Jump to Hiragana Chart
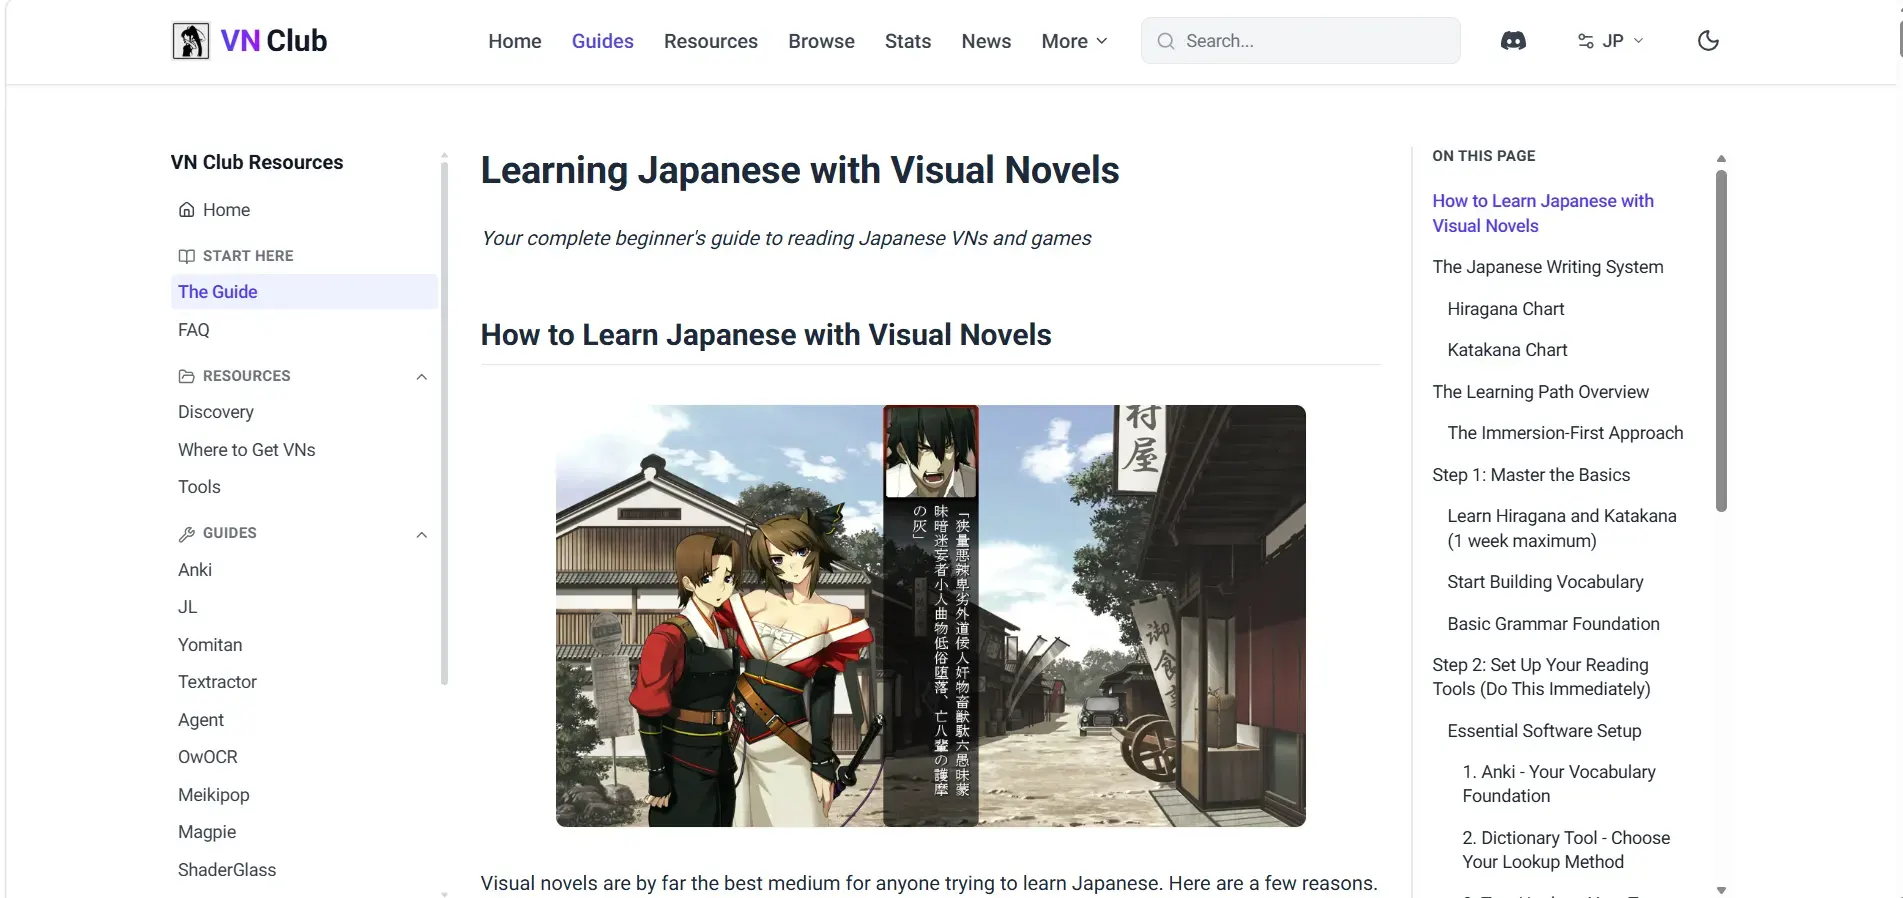The image size is (1903, 898). [1506, 309]
